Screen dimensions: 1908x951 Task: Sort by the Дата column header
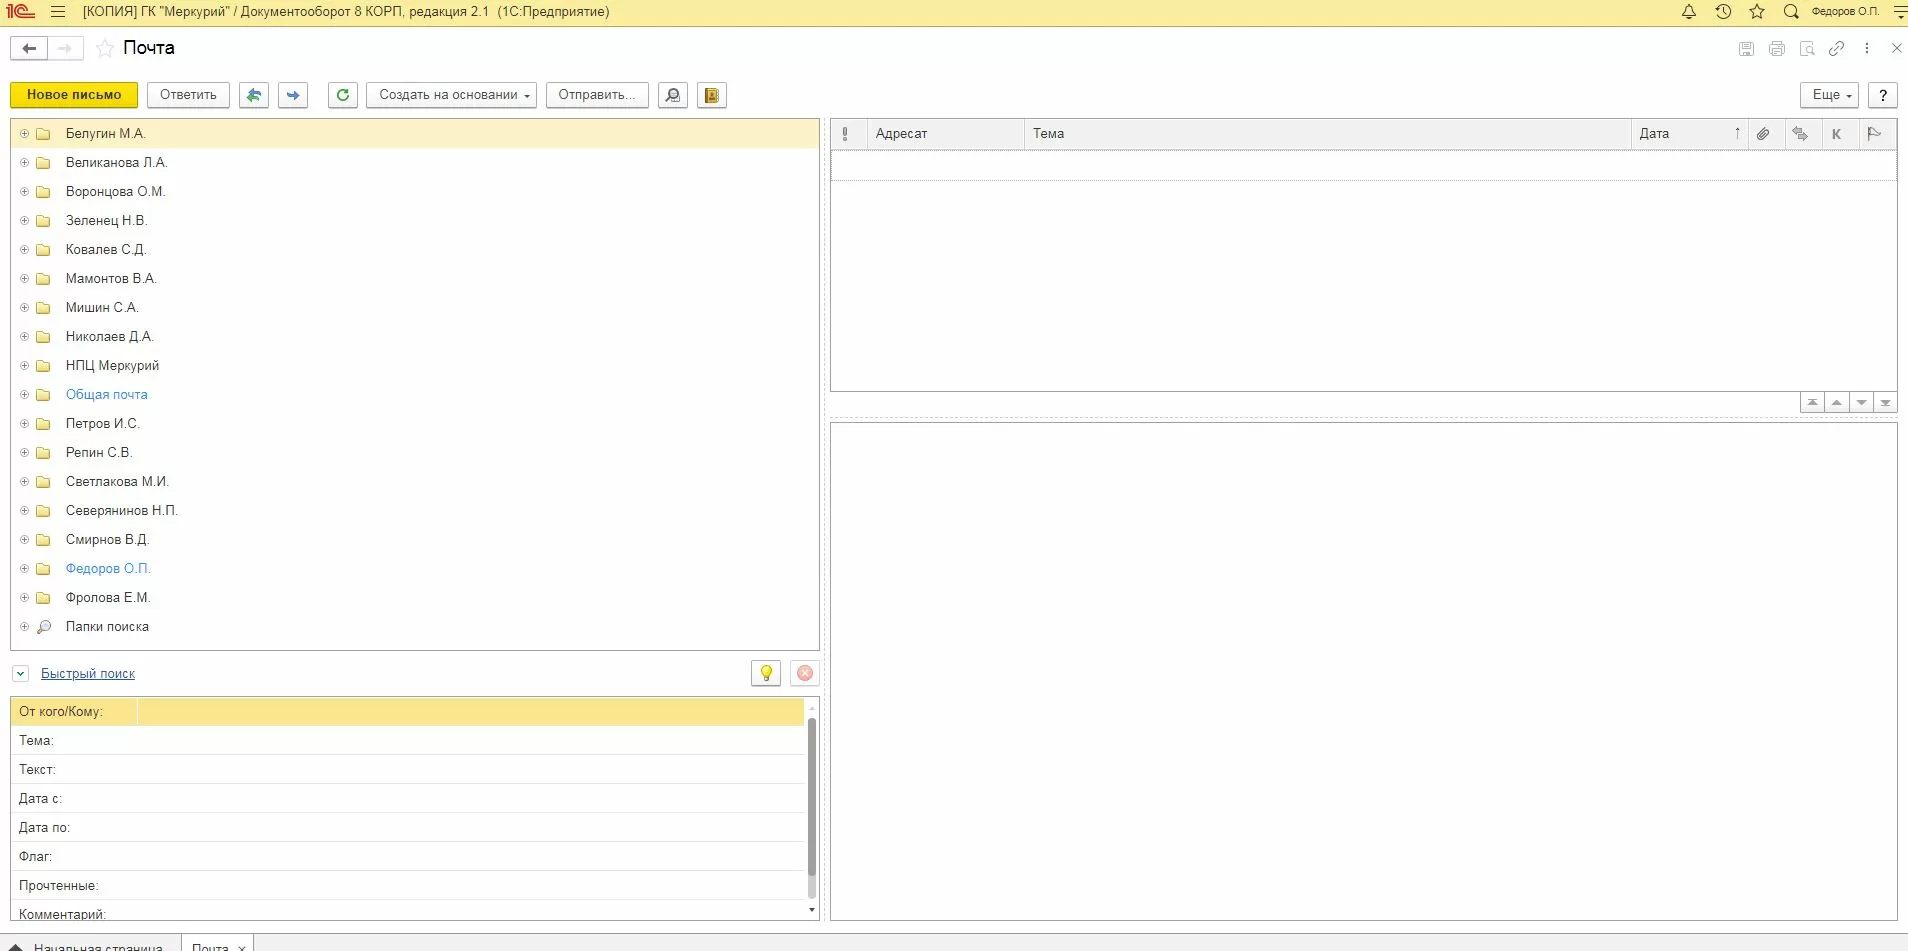coord(1688,134)
